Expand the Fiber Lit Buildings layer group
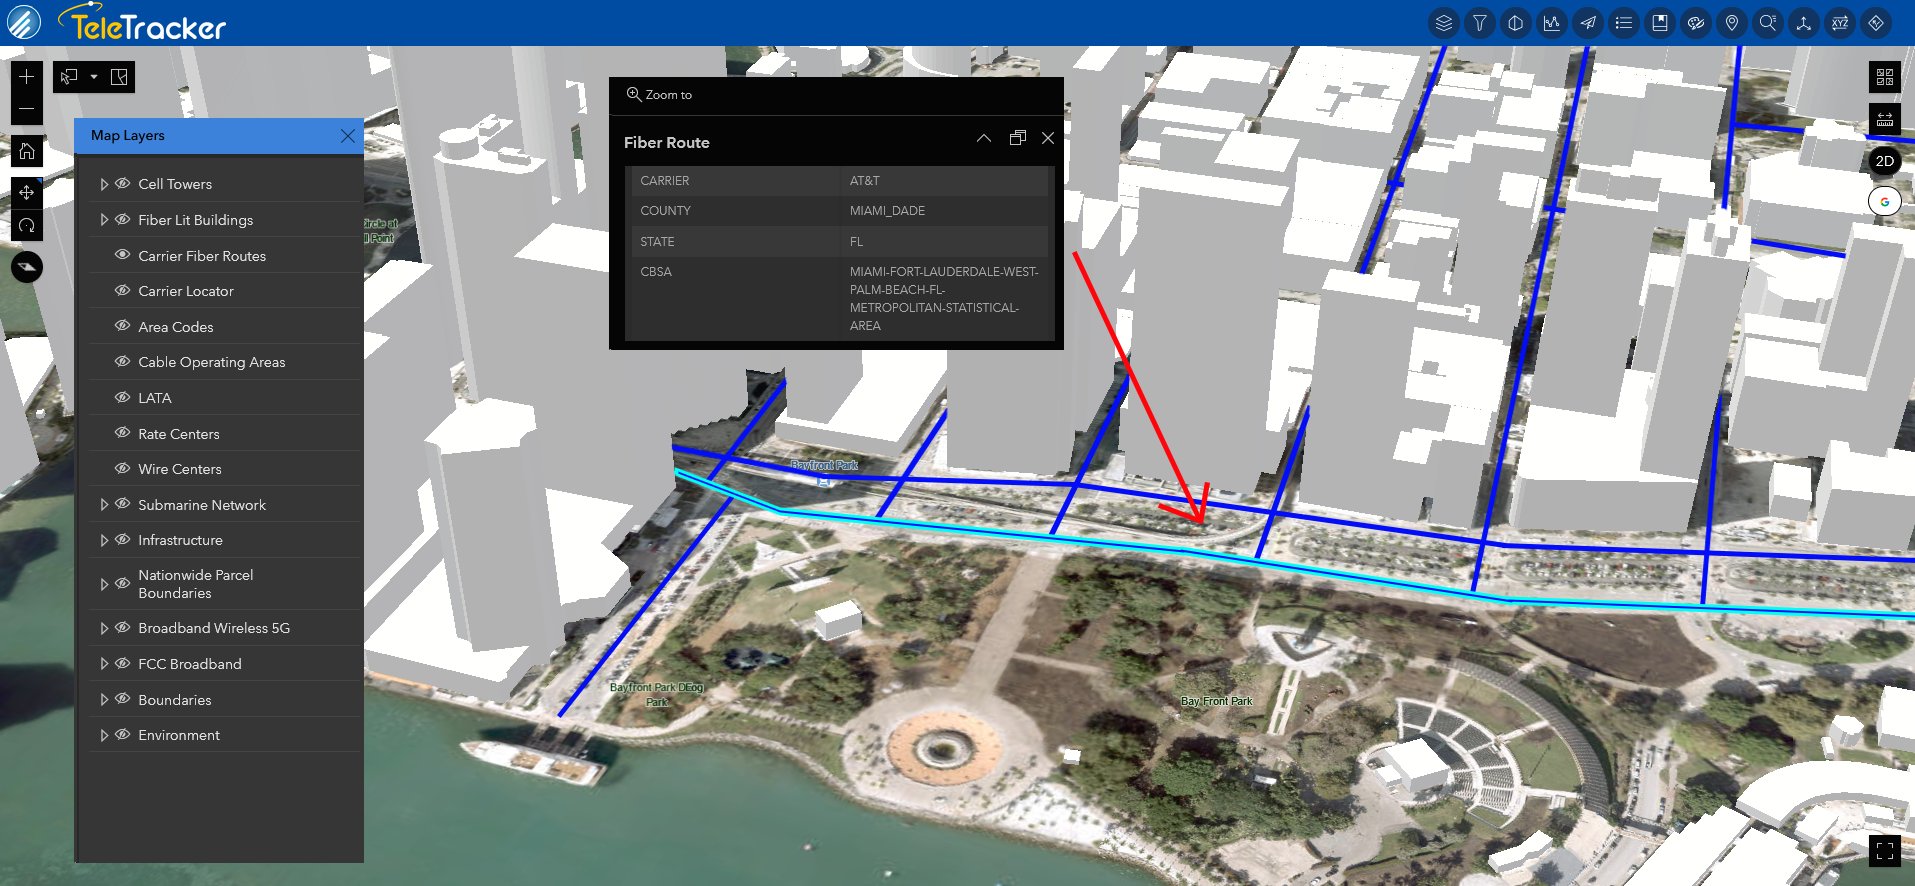The image size is (1915, 886). pos(104,220)
